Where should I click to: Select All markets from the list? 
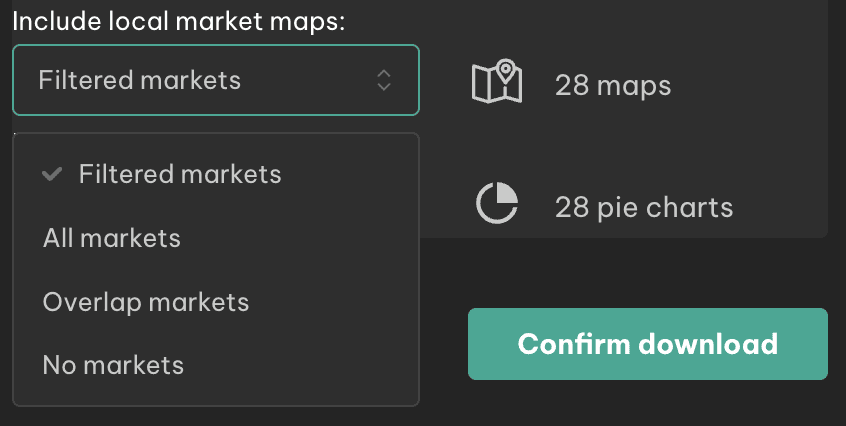[x=216, y=238]
